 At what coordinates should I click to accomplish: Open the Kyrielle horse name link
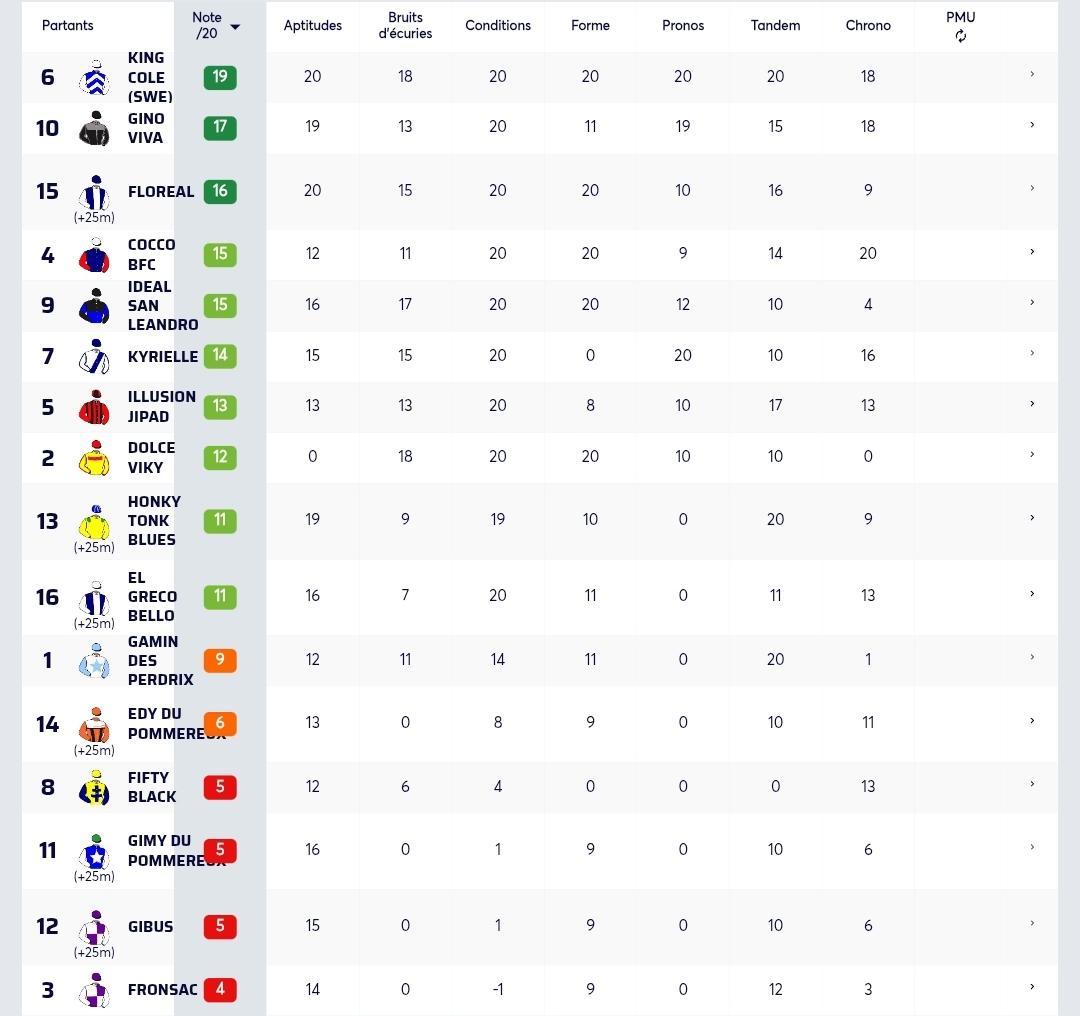pyautogui.click(x=163, y=356)
